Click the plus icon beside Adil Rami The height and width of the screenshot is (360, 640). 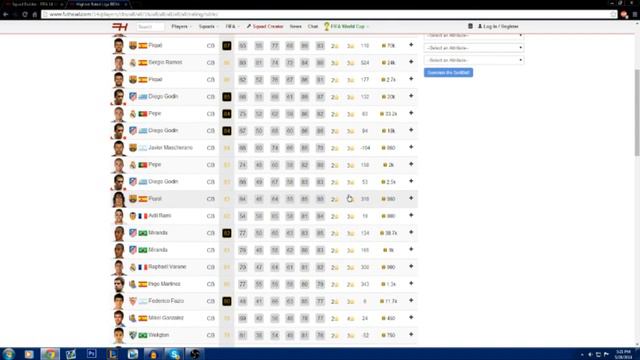point(411,215)
